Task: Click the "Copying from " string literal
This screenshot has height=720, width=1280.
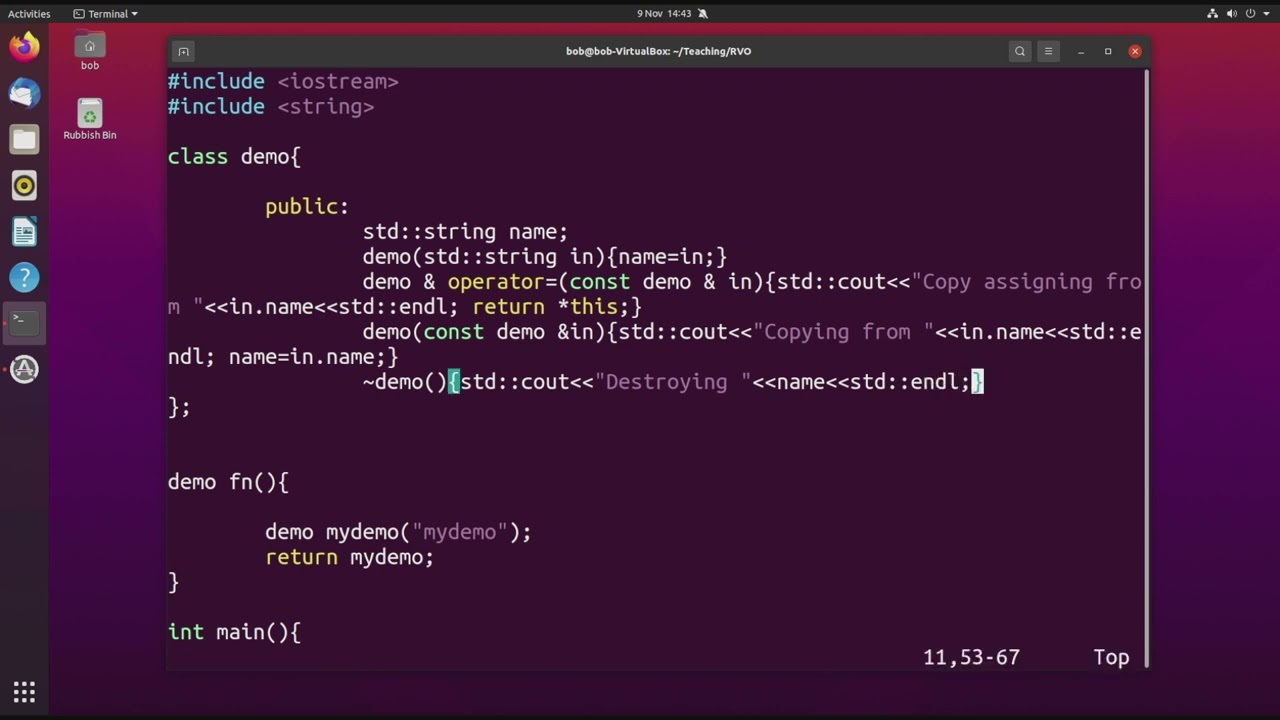Action: [x=843, y=332]
